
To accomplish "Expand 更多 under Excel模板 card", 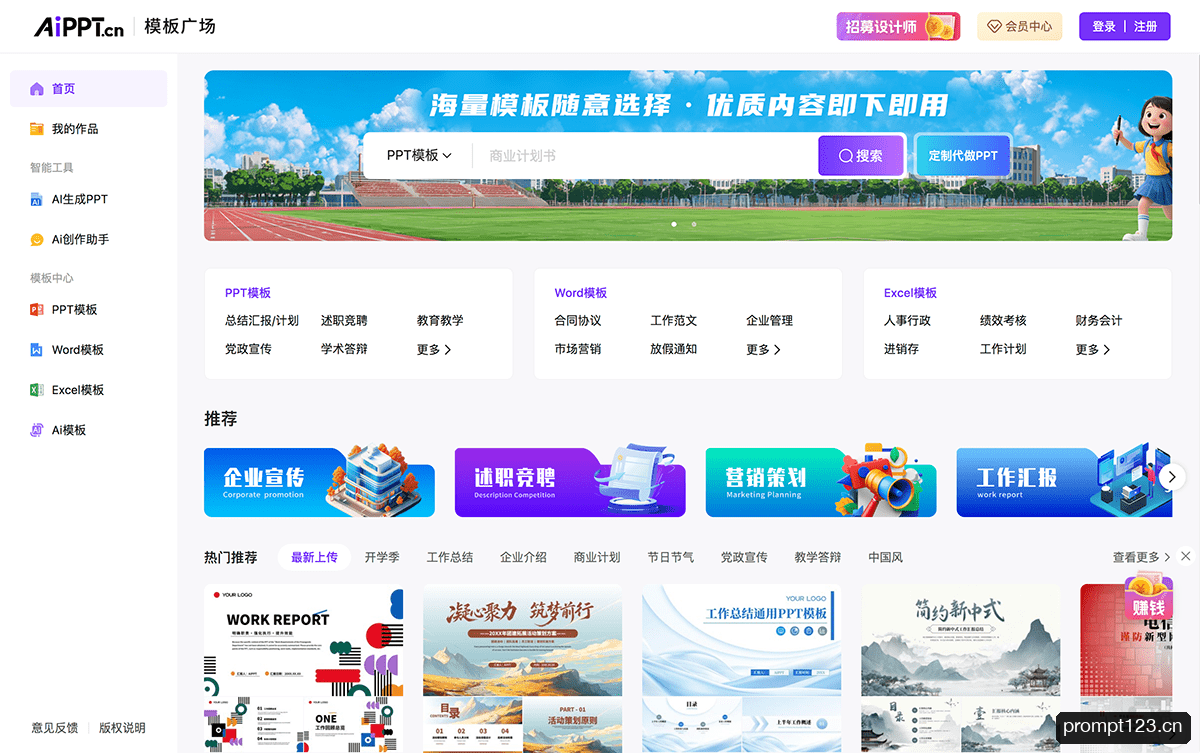I will click(1093, 350).
